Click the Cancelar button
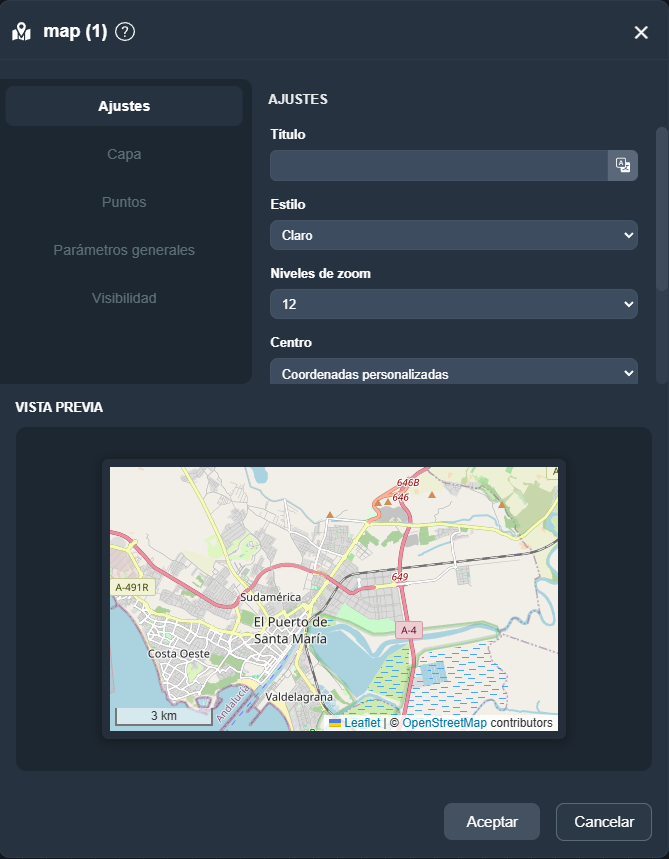 (x=604, y=822)
